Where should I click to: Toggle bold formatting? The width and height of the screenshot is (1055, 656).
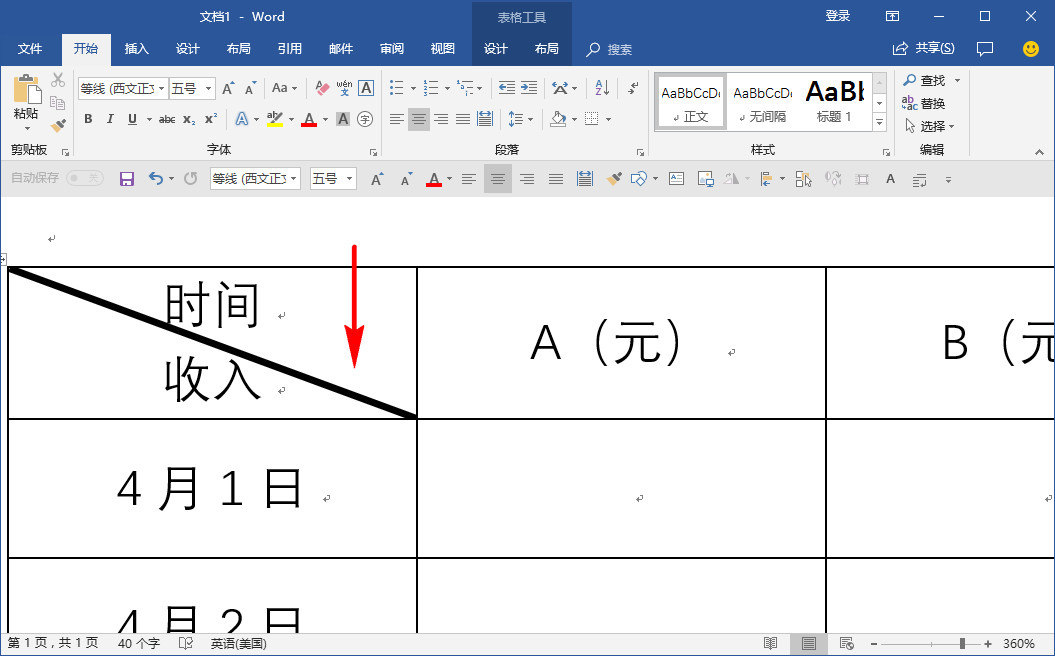point(88,119)
